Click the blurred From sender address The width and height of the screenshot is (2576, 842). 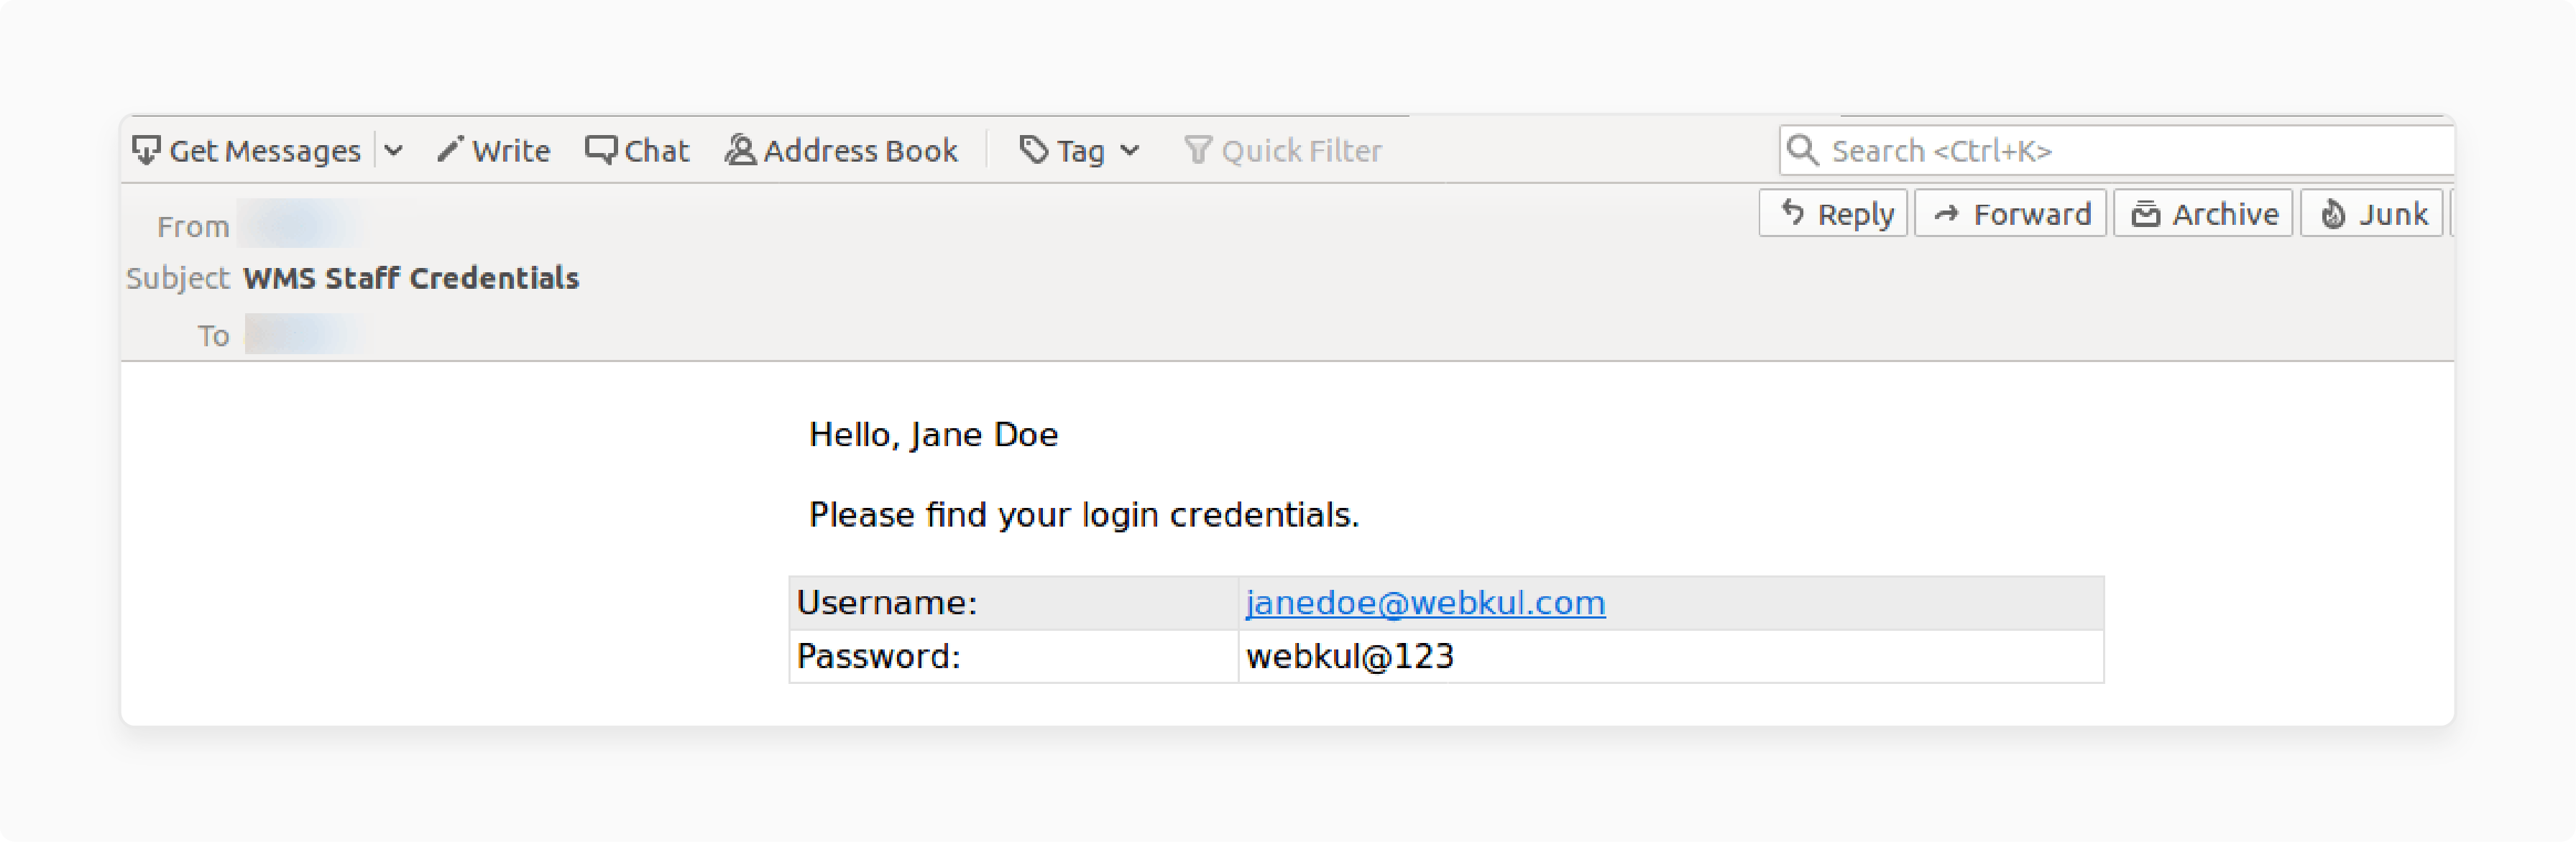301,224
